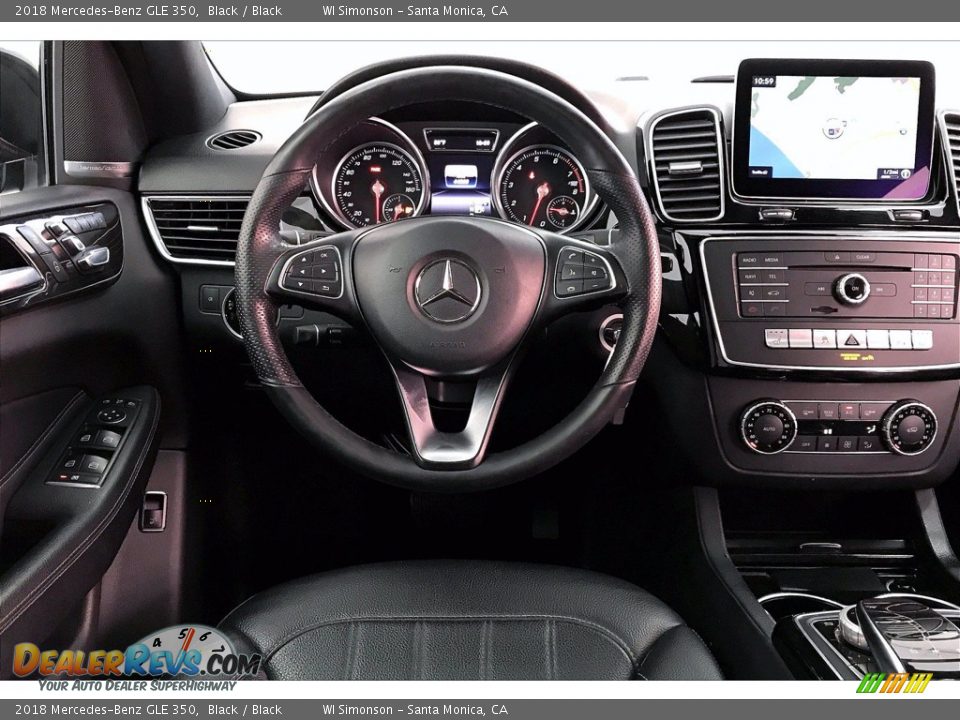The height and width of the screenshot is (720, 960).
Task: Click the climate OFF button
Action: [806, 444]
